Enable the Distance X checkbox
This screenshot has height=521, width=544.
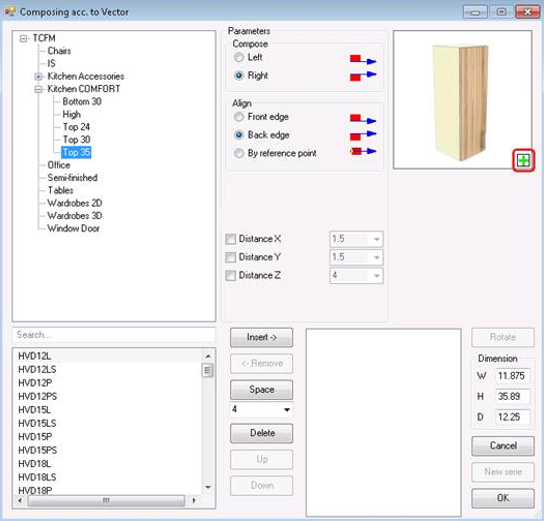tap(230, 239)
